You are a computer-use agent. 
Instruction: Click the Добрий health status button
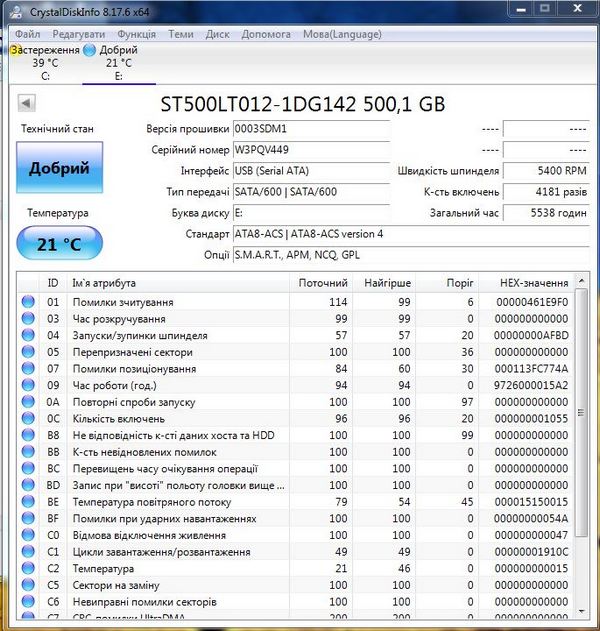click(x=59, y=168)
